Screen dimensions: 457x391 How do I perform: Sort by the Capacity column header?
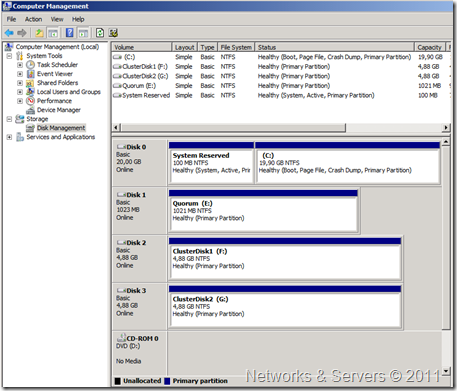(x=429, y=47)
